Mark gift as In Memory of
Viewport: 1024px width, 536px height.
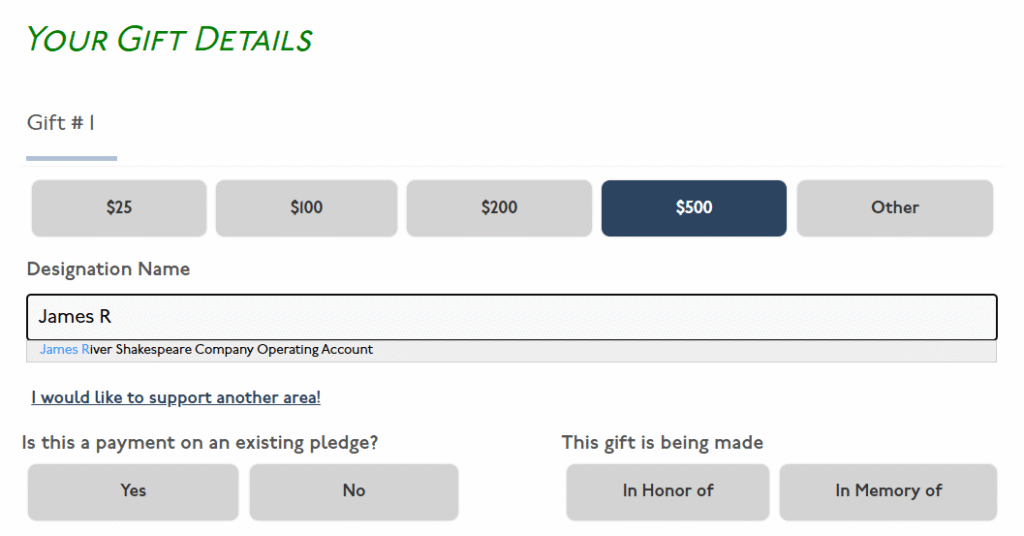888,491
